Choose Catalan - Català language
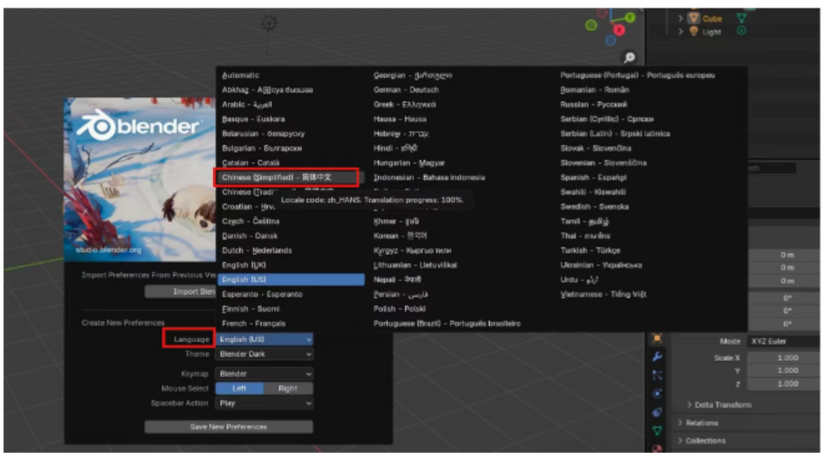826x458 pixels. (250, 163)
